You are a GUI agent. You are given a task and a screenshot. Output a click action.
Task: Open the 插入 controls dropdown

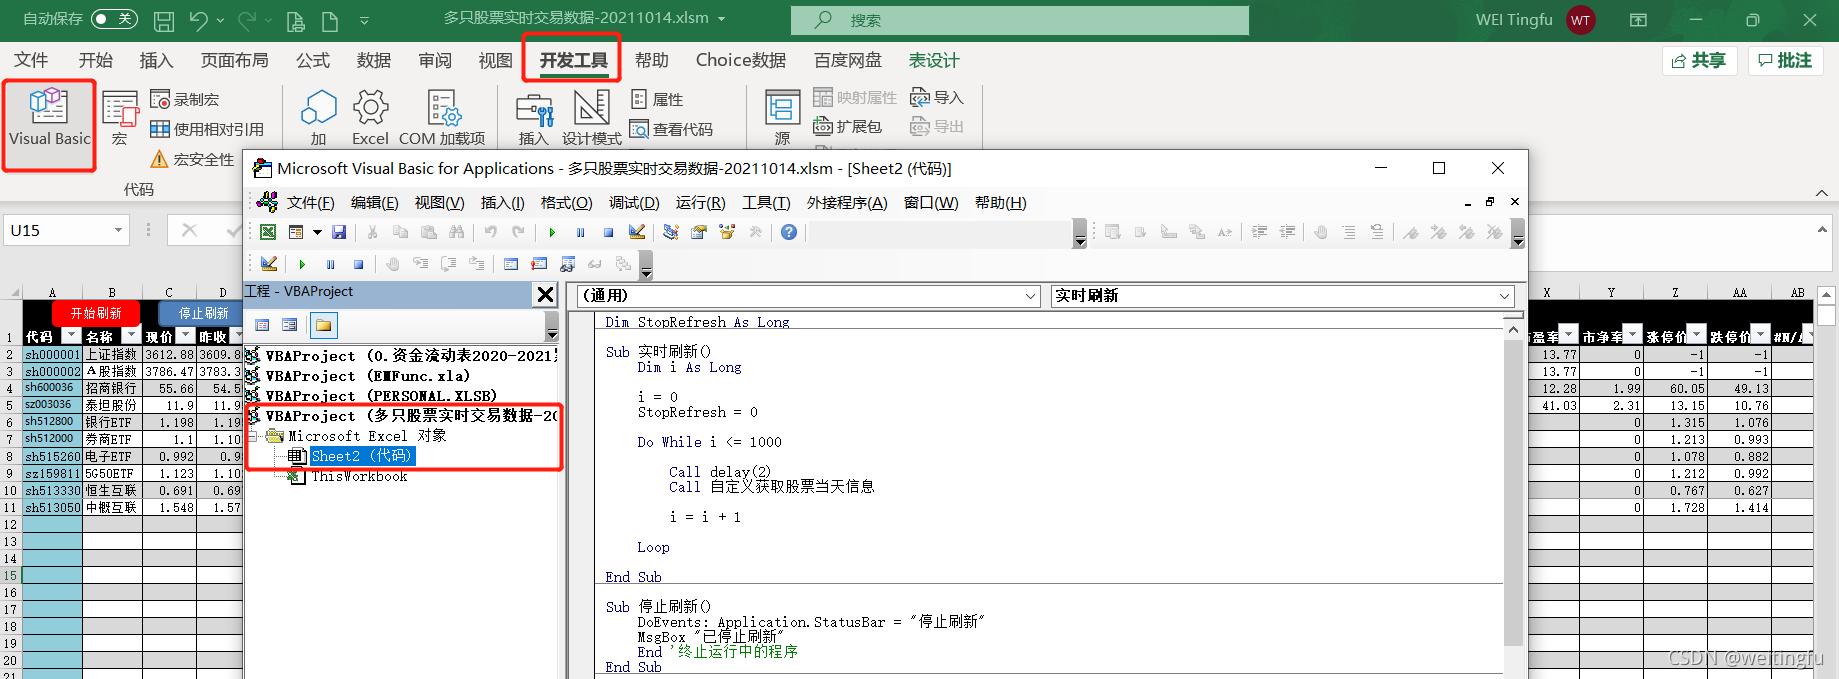coord(534,118)
